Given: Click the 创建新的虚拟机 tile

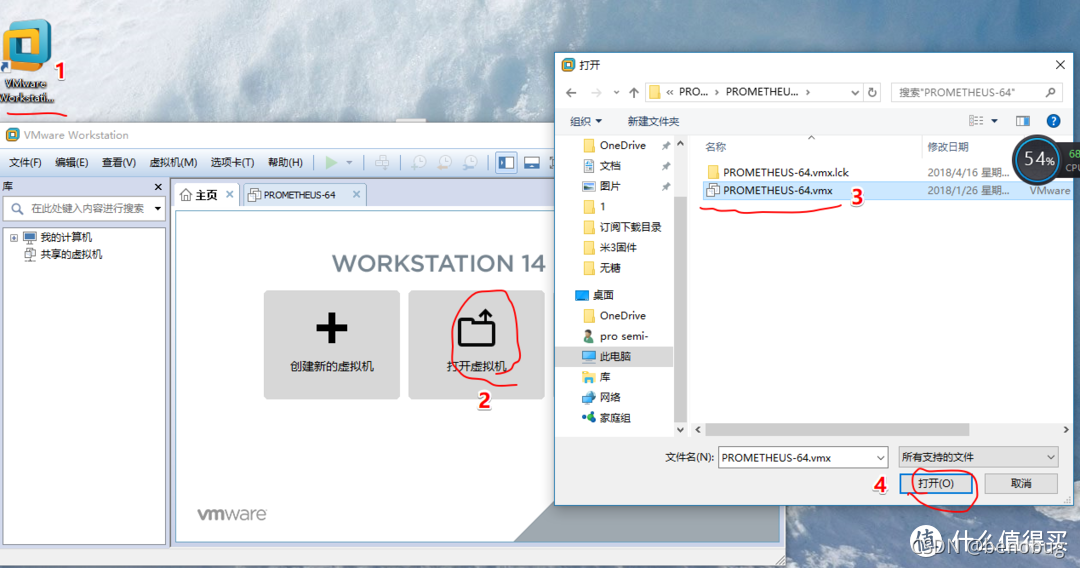Looking at the screenshot, I should point(331,344).
